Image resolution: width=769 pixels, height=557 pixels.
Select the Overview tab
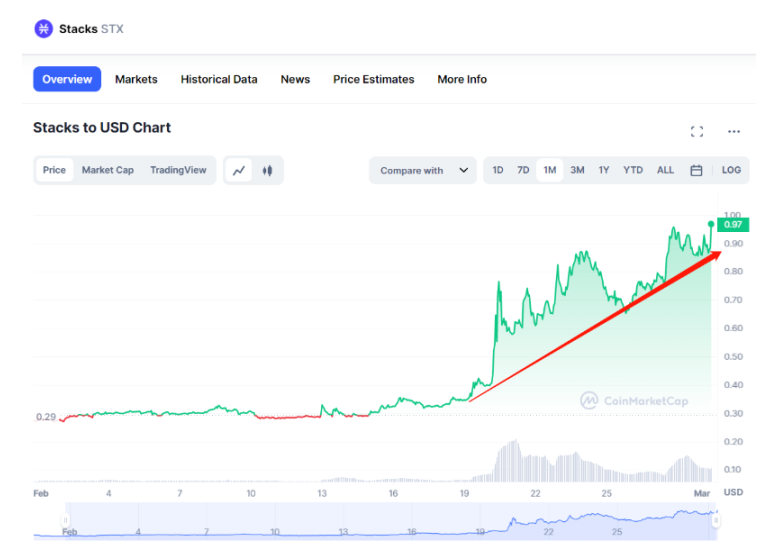(67, 79)
